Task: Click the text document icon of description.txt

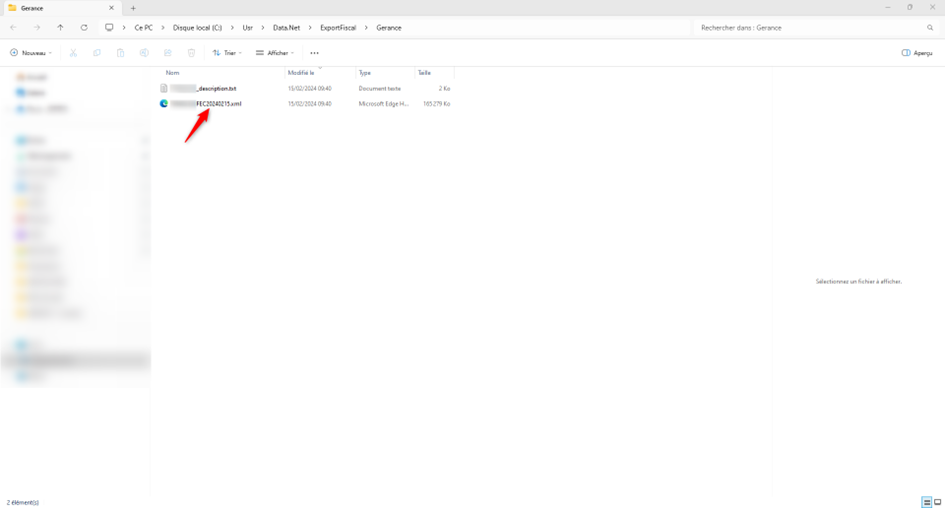Action: 163,88
